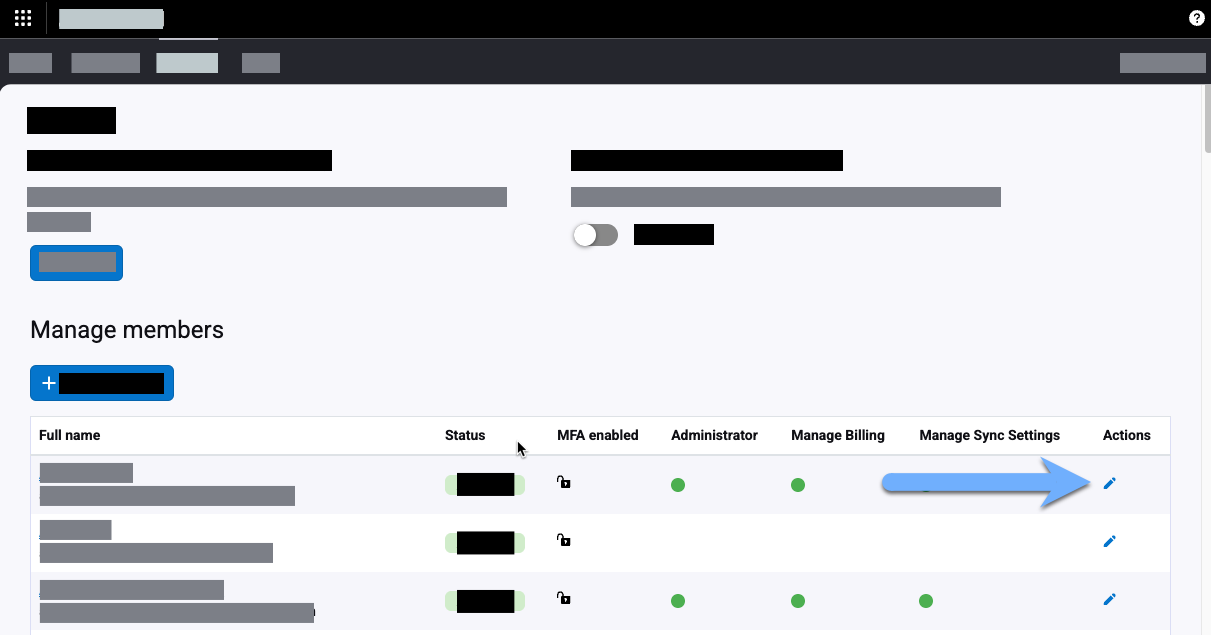Click the Manage members heading
Image resolution: width=1211 pixels, height=635 pixels.
click(x=127, y=329)
